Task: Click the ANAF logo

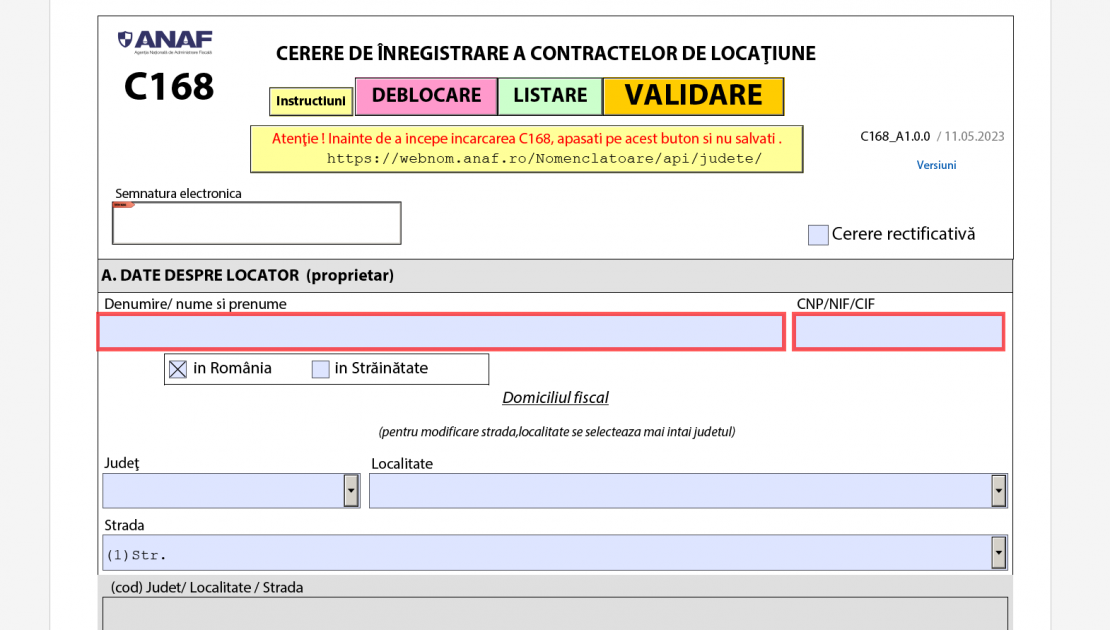Action: pos(166,42)
